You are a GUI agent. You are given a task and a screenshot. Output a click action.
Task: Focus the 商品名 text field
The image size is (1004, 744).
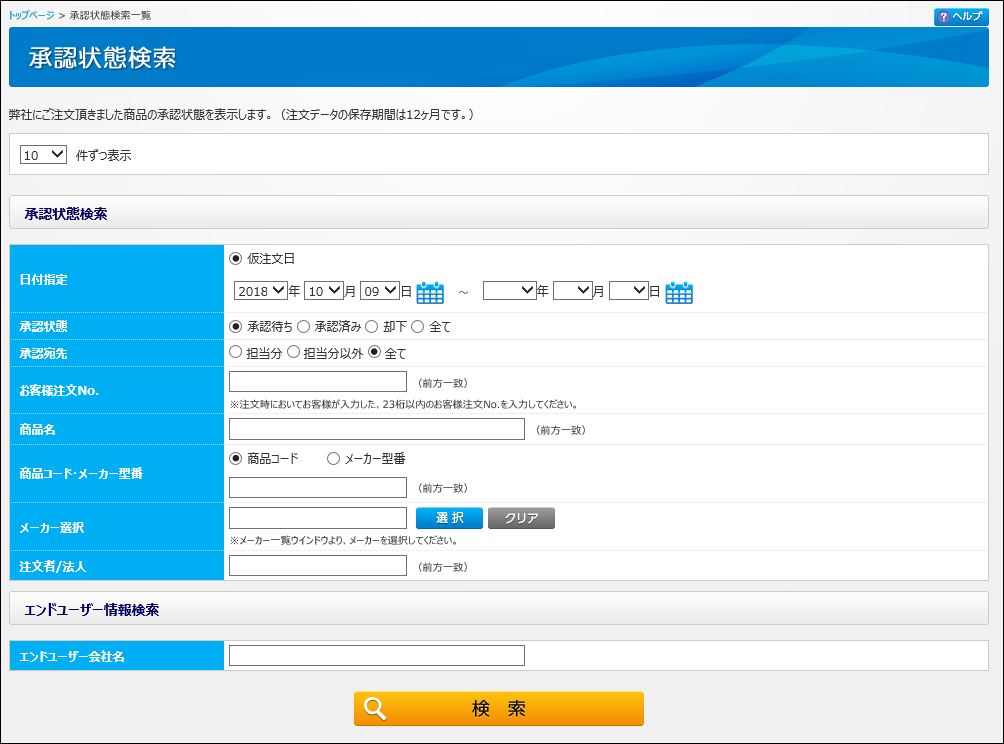click(x=376, y=429)
